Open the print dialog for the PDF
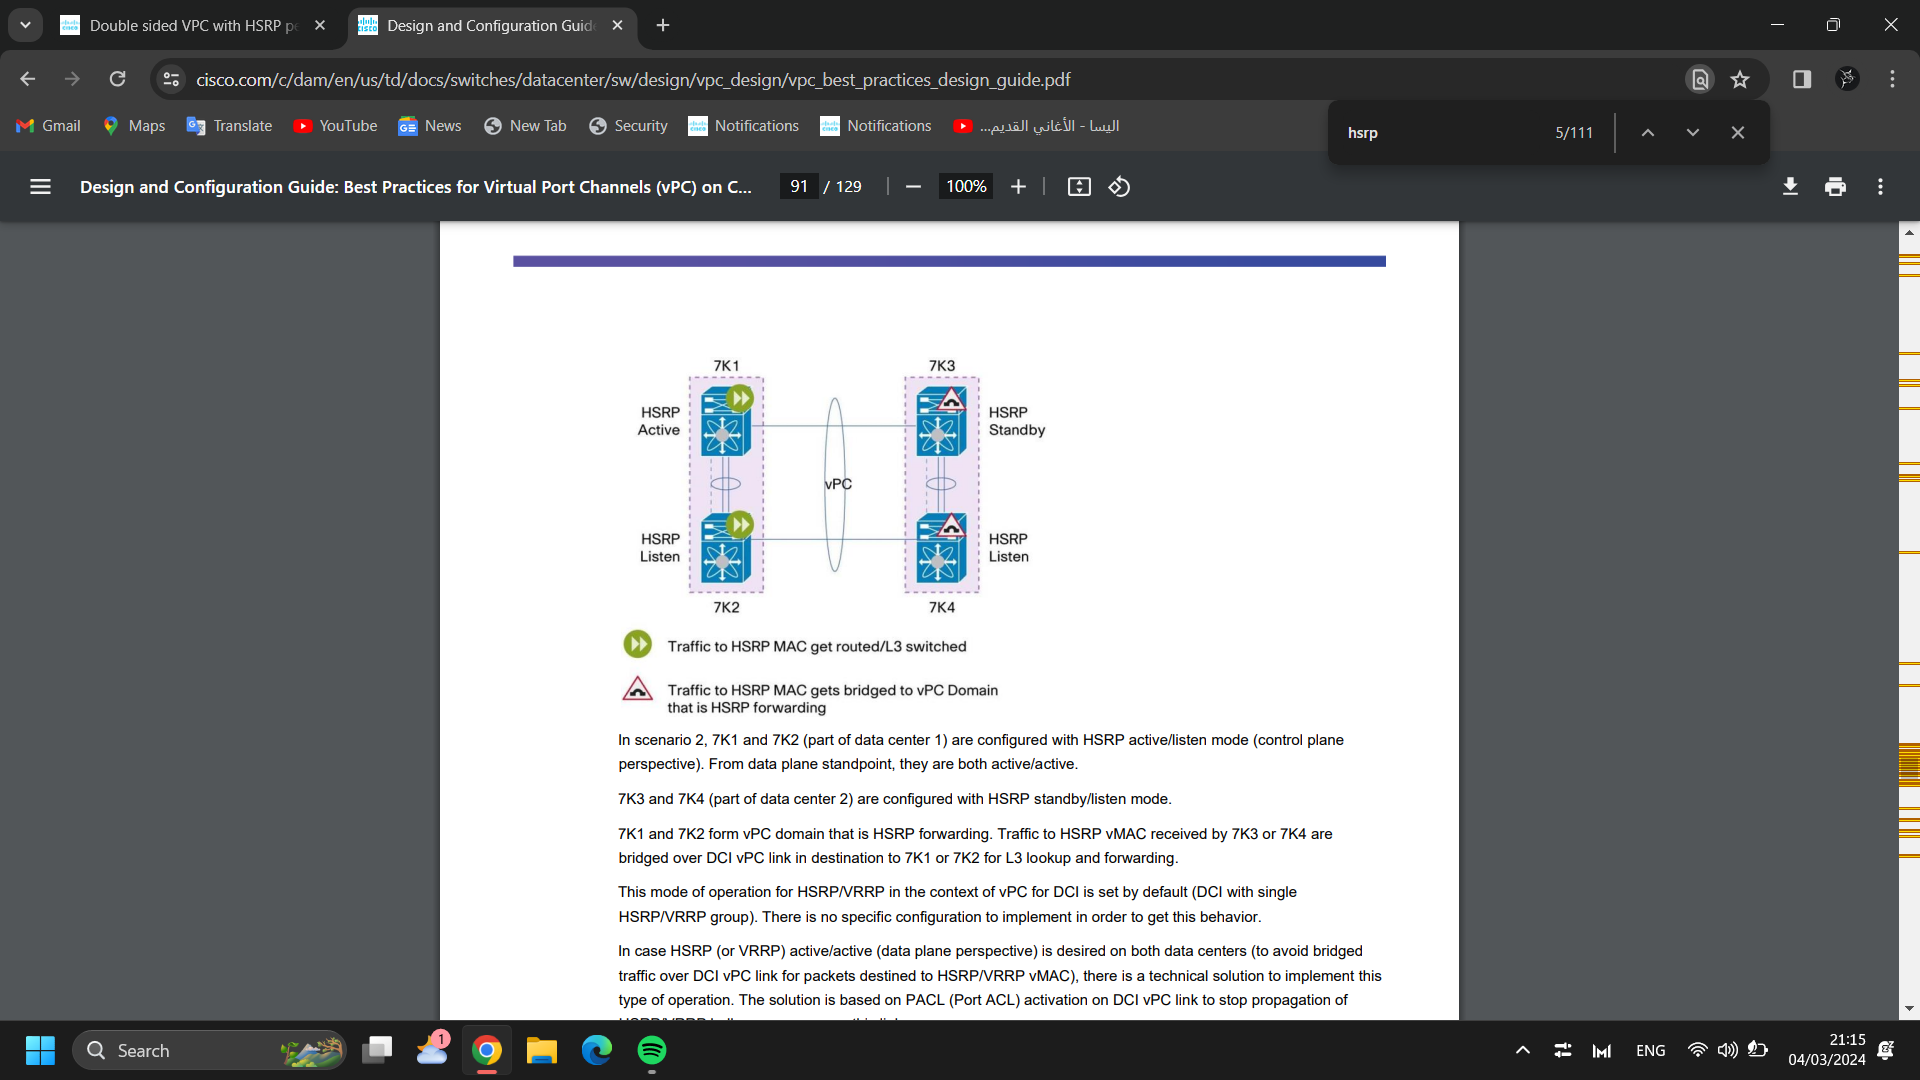The width and height of the screenshot is (1920, 1080). [x=1835, y=186]
